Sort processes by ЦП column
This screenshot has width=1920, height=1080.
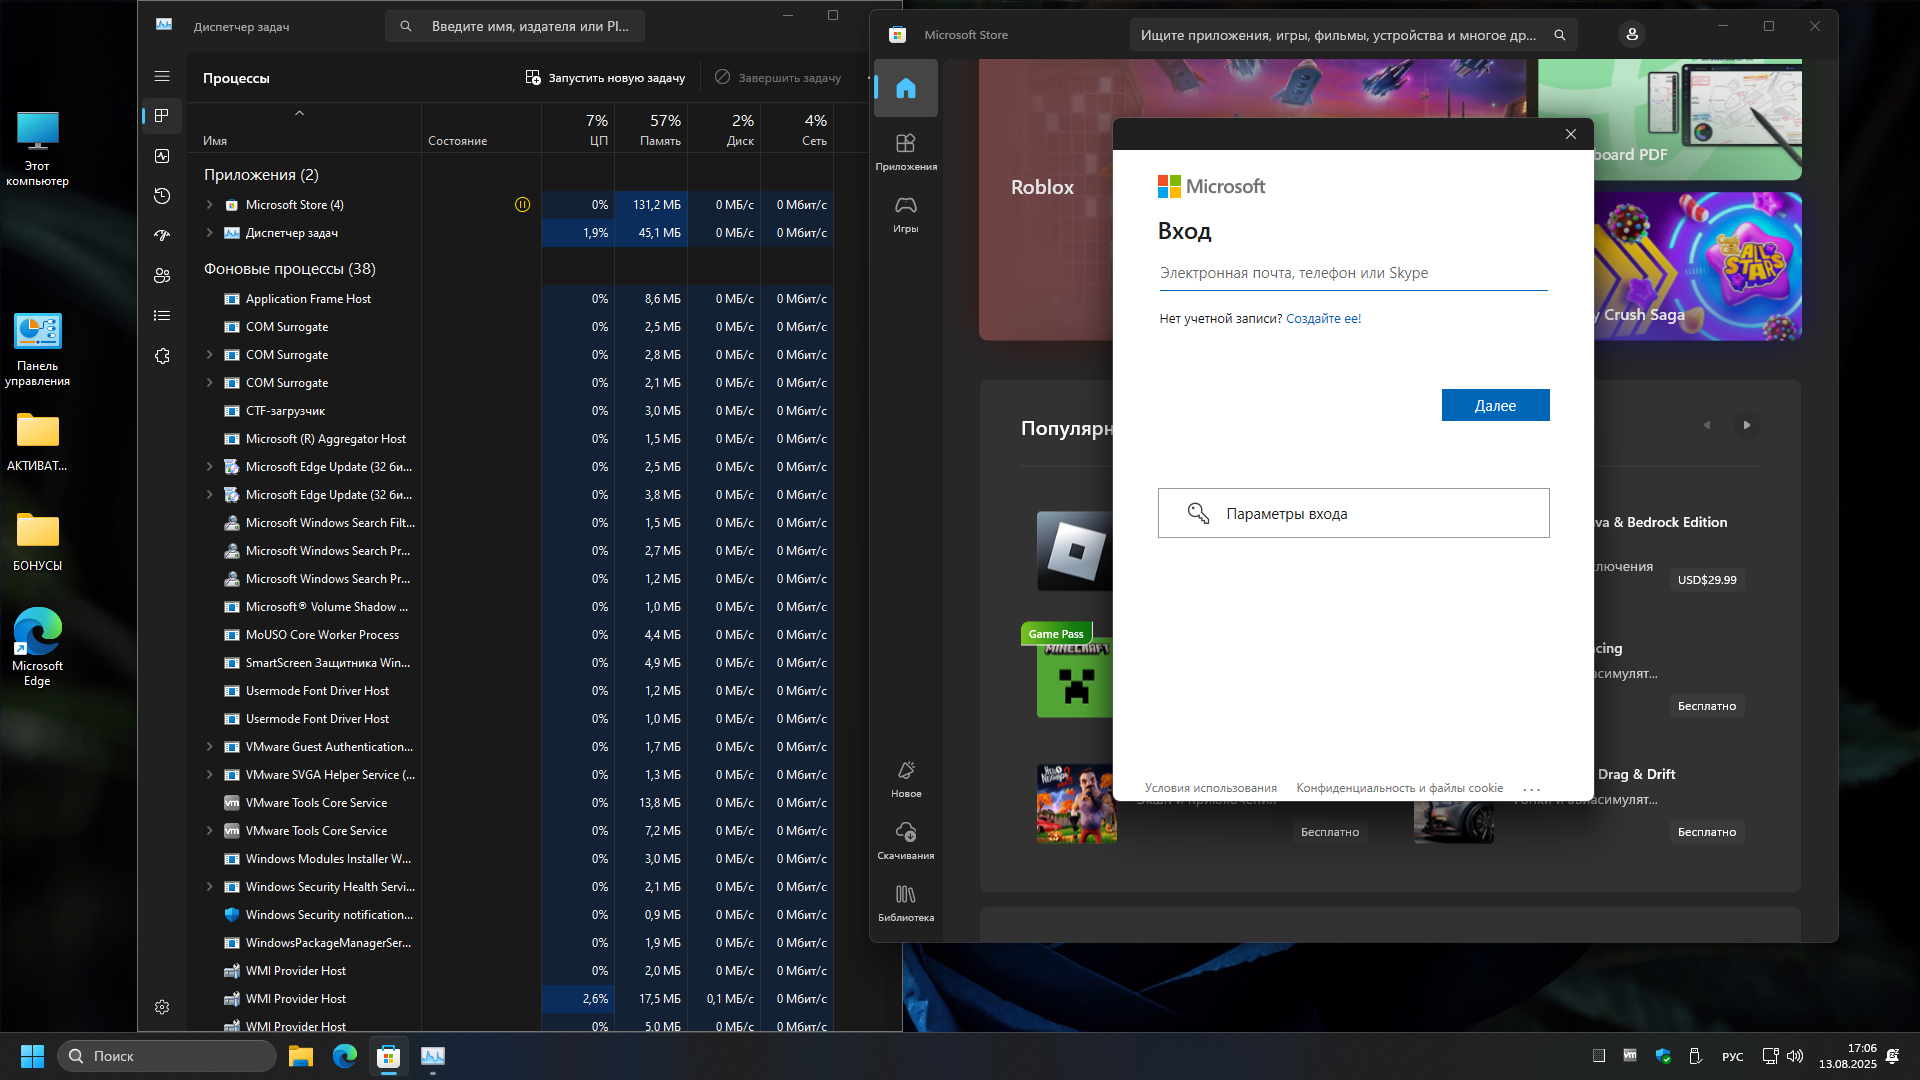[578, 129]
